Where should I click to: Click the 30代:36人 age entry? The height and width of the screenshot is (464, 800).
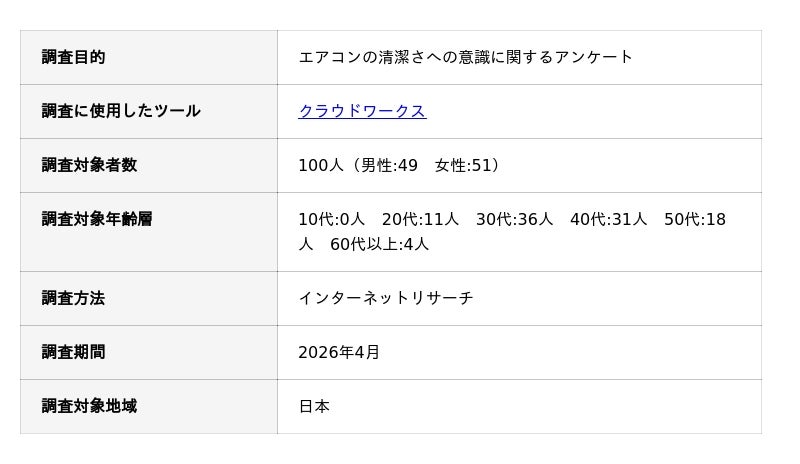click(514, 219)
